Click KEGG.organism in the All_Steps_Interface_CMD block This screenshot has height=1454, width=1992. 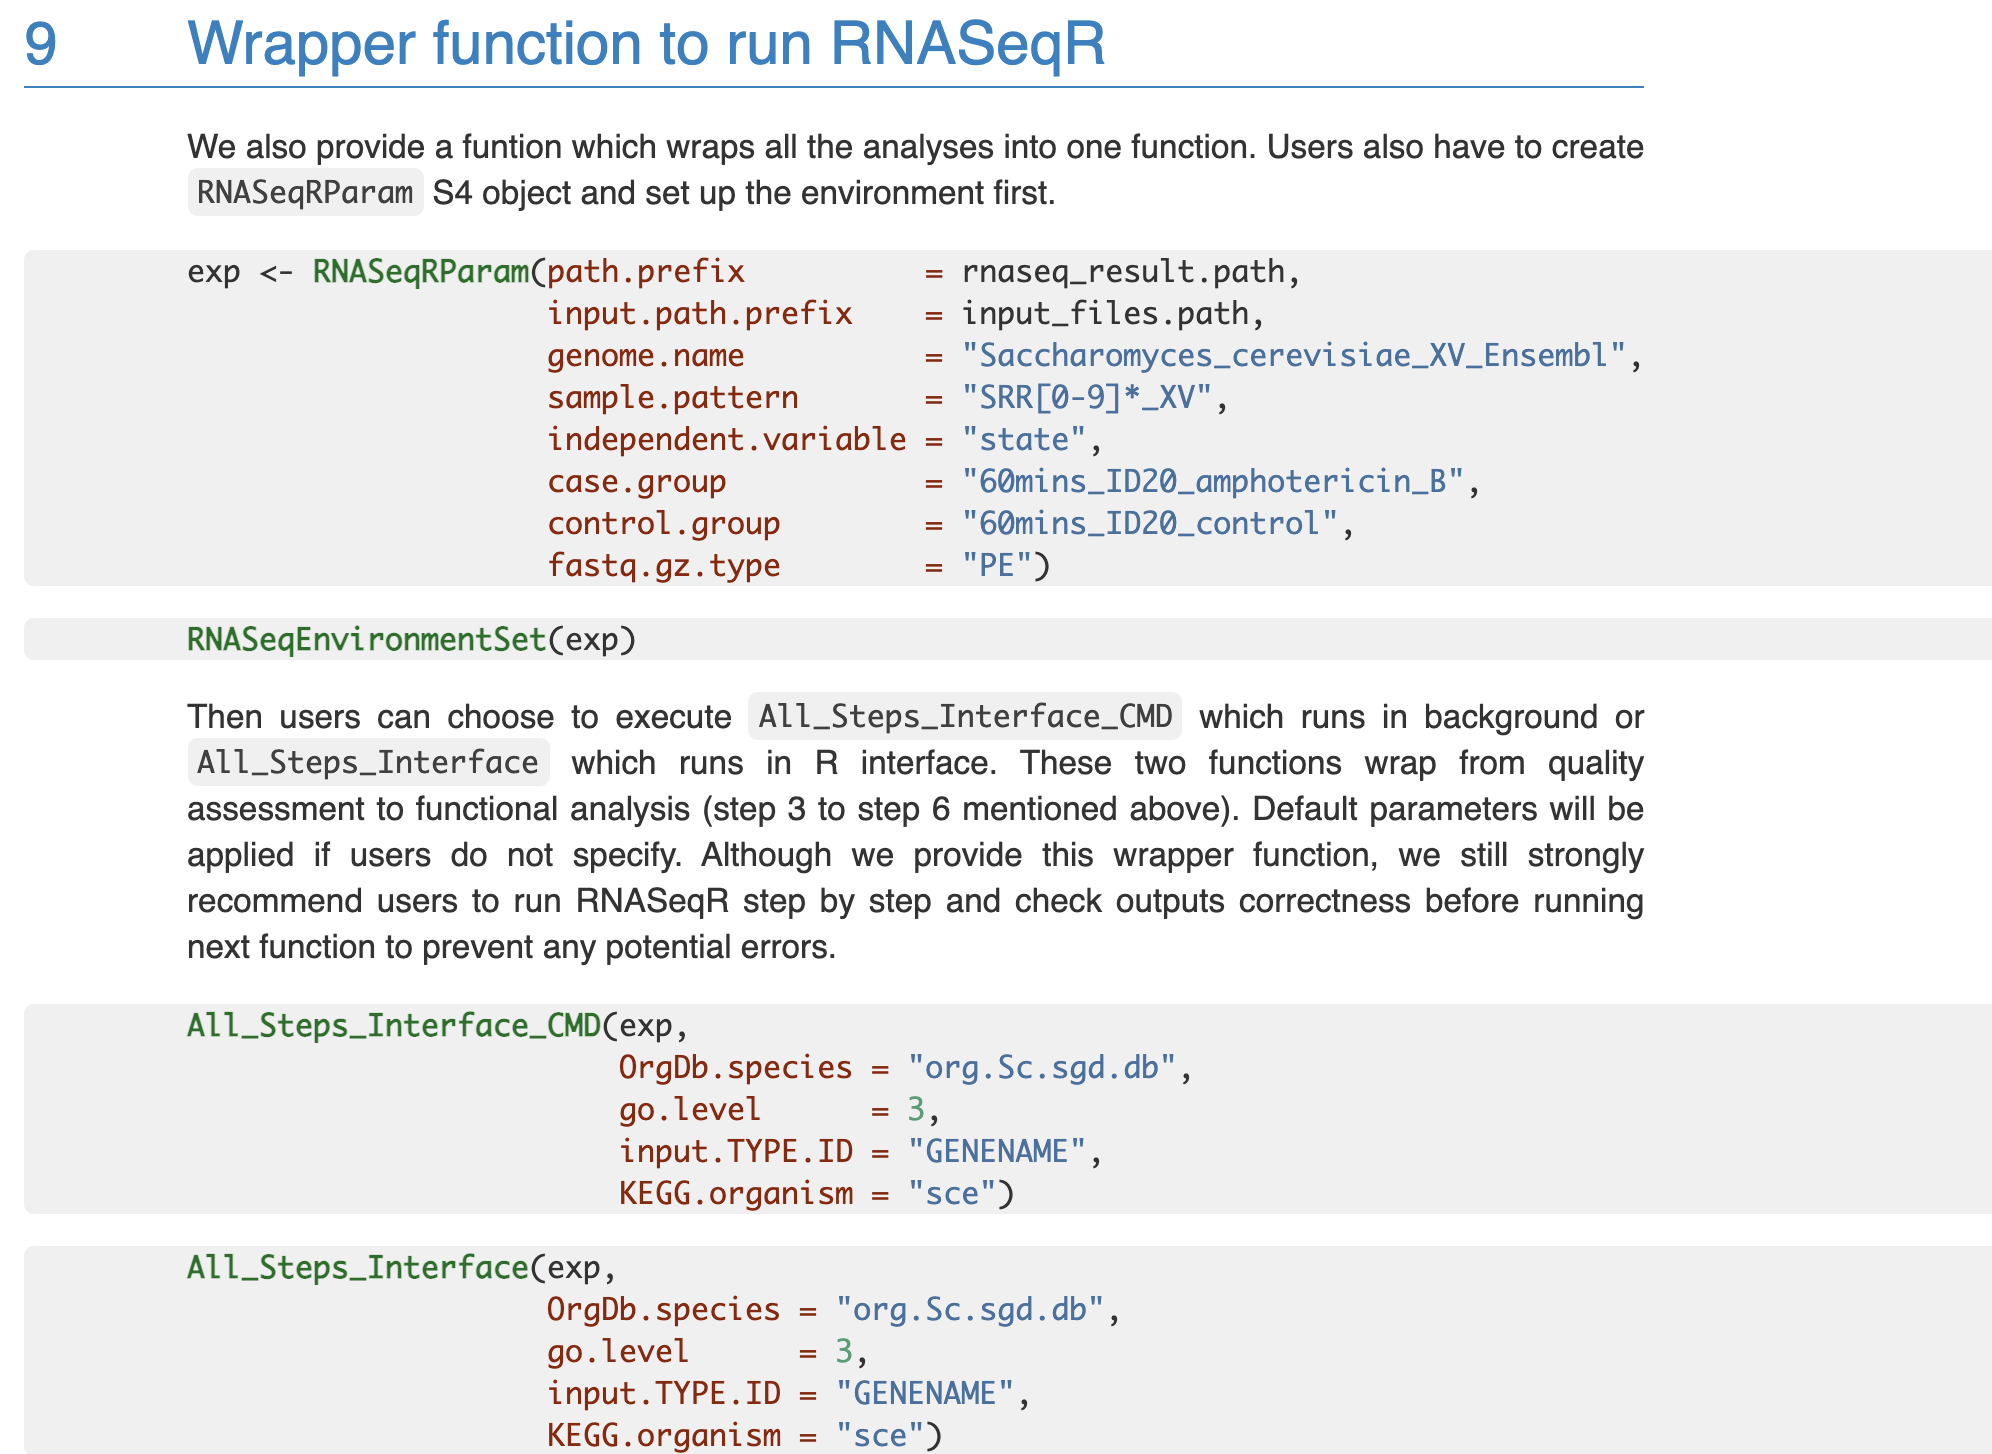pyautogui.click(x=736, y=1194)
